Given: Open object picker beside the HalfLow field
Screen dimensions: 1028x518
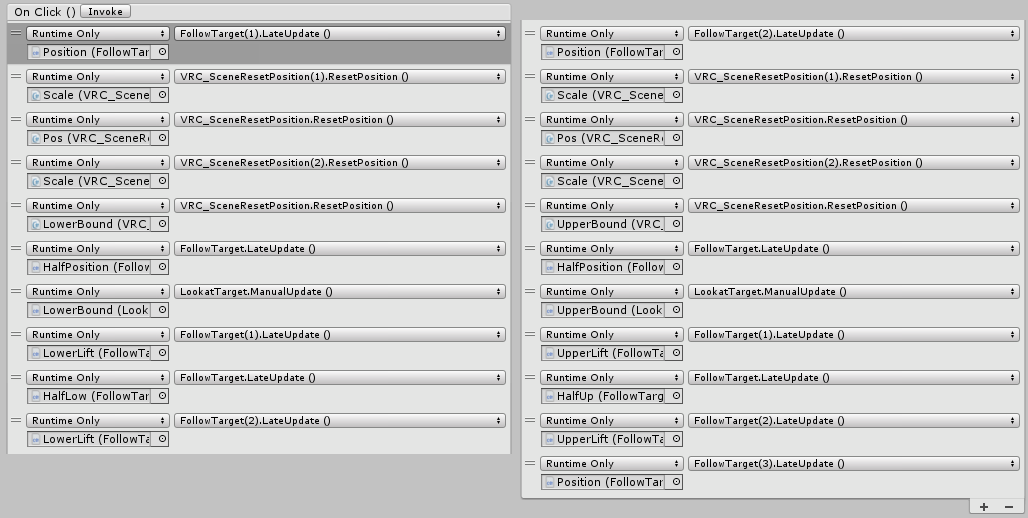Looking at the screenshot, I should [161, 396].
